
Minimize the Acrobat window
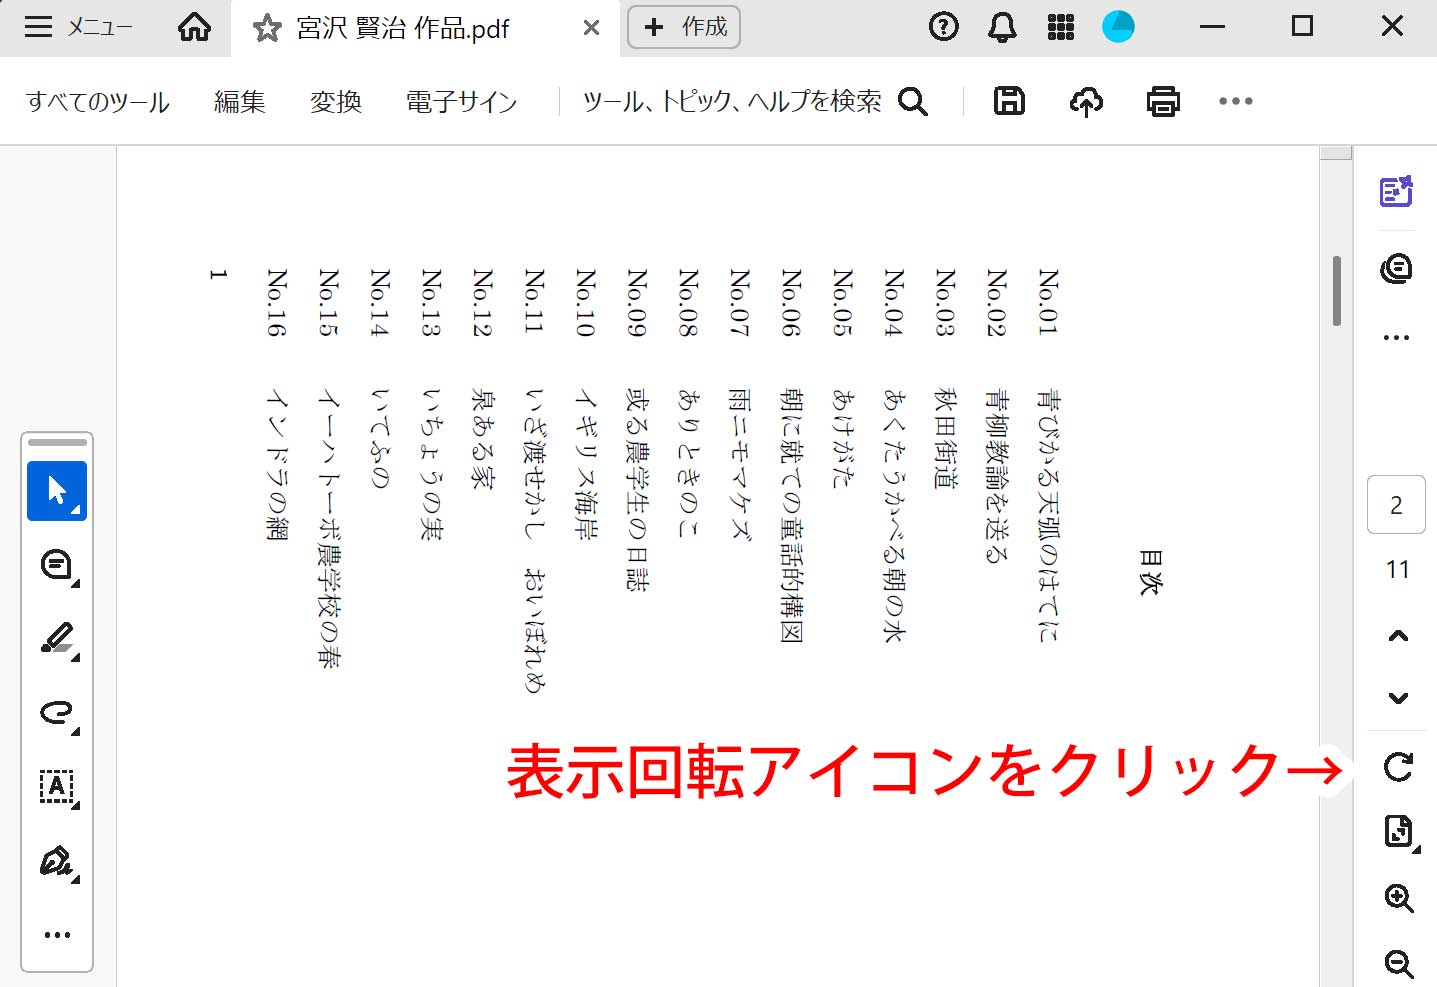(x=1212, y=26)
